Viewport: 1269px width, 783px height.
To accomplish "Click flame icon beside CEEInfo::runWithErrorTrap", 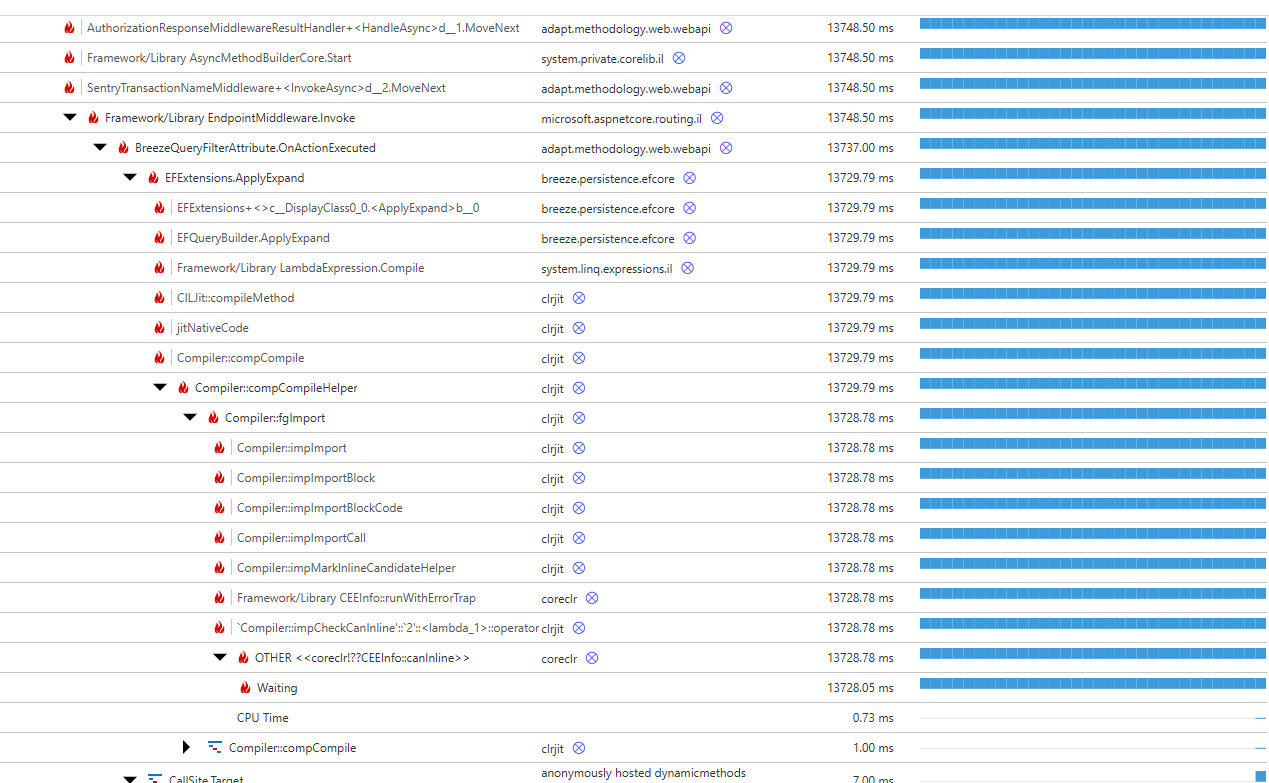I will (x=219, y=598).
